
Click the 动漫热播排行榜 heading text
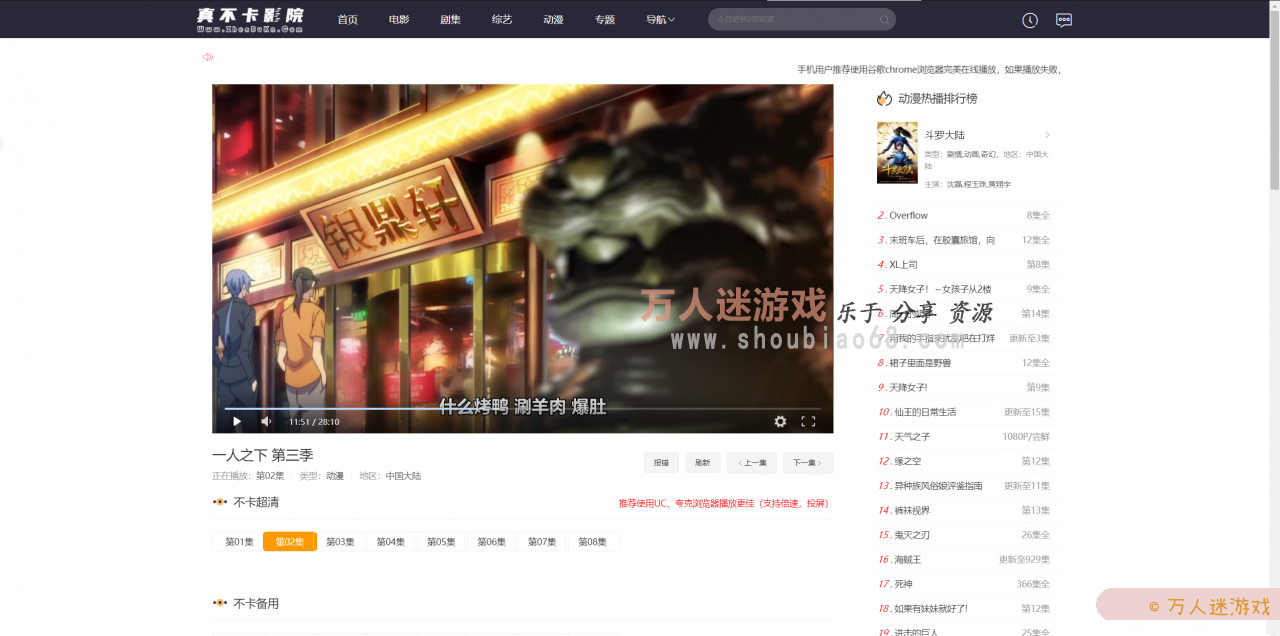point(937,98)
